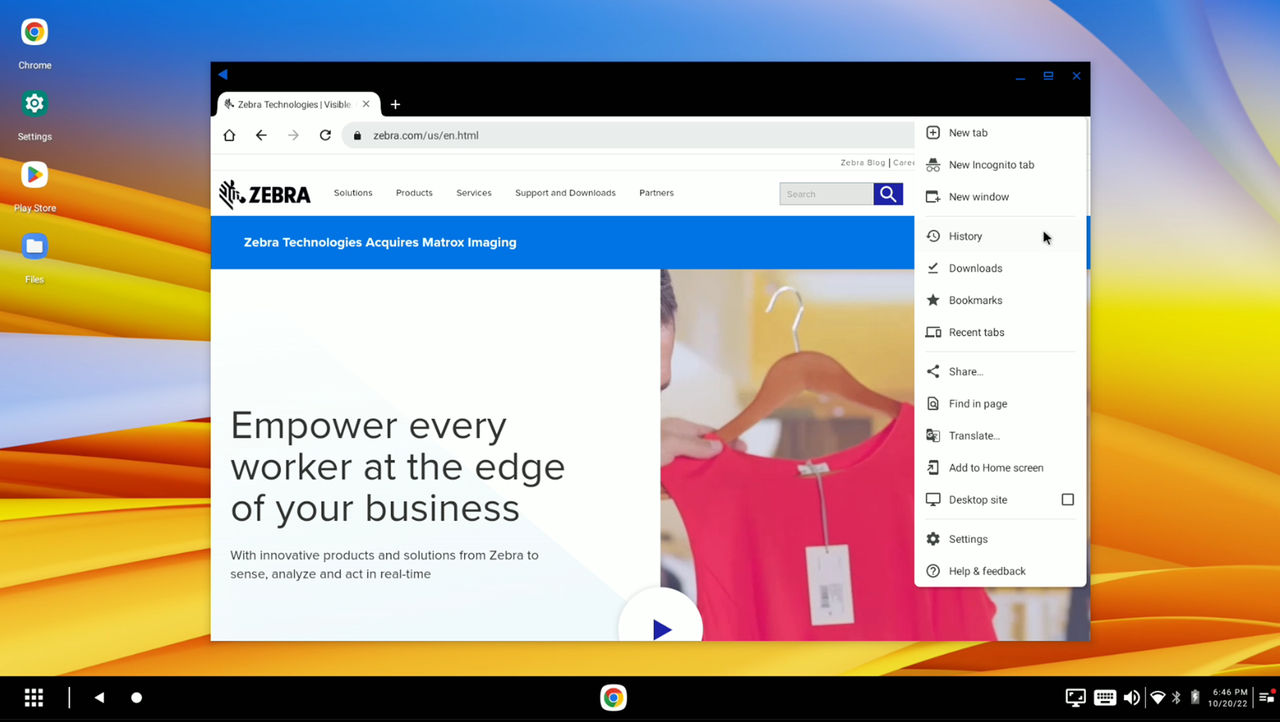The height and width of the screenshot is (722, 1280).
Task: Open Chrome Settings from menu
Action: pos(1000,539)
